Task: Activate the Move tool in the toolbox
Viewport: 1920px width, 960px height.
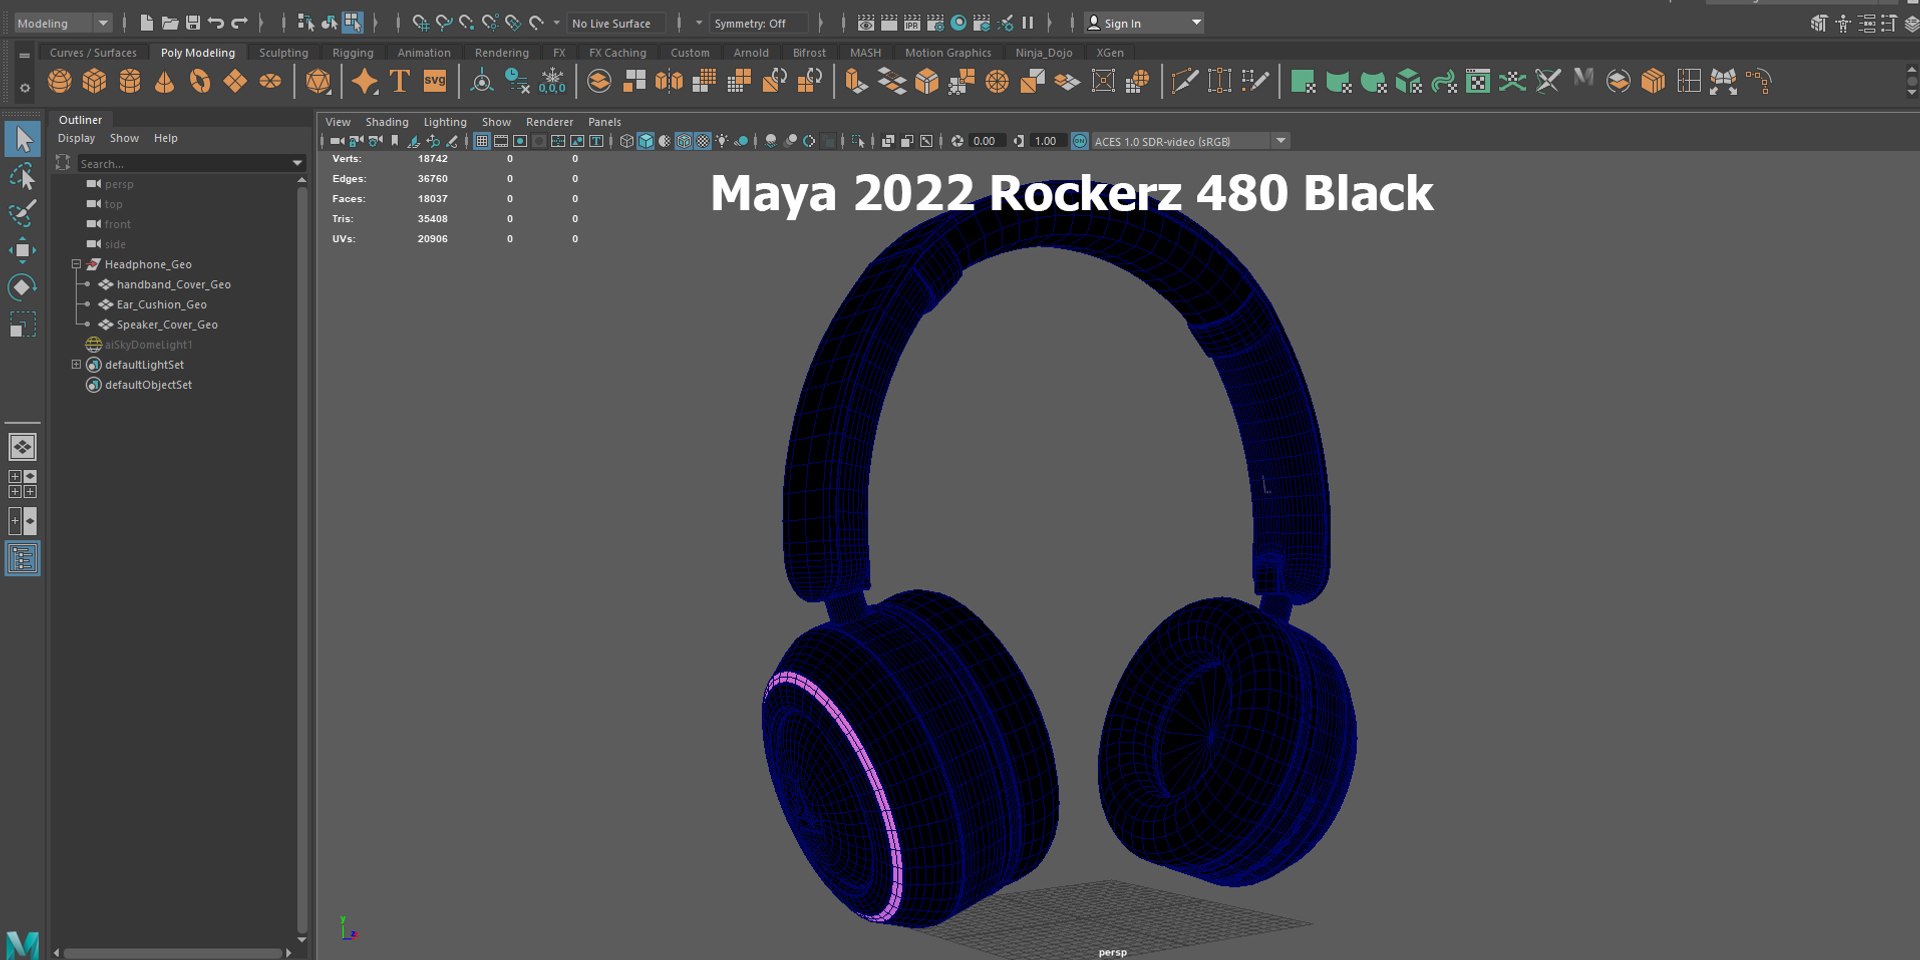Action: [22, 250]
